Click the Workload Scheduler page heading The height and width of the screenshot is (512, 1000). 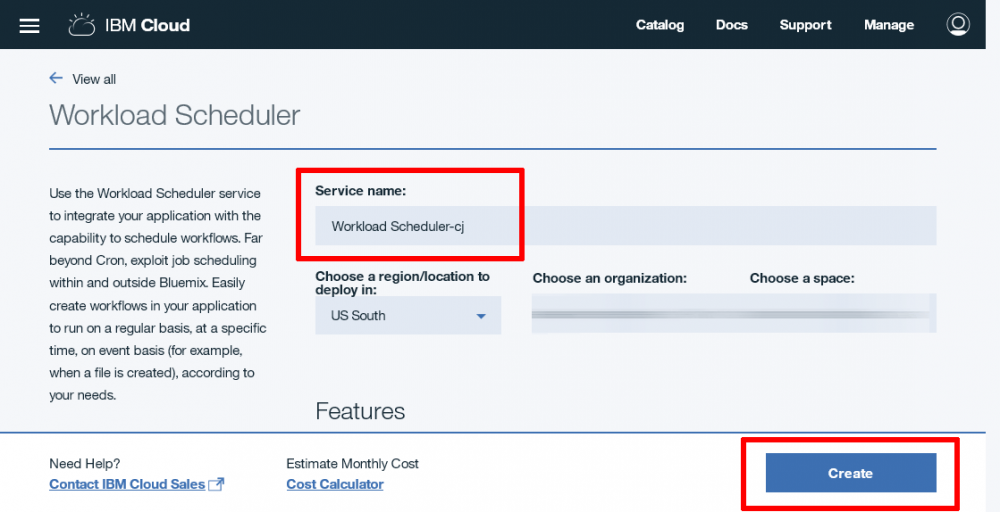click(174, 115)
